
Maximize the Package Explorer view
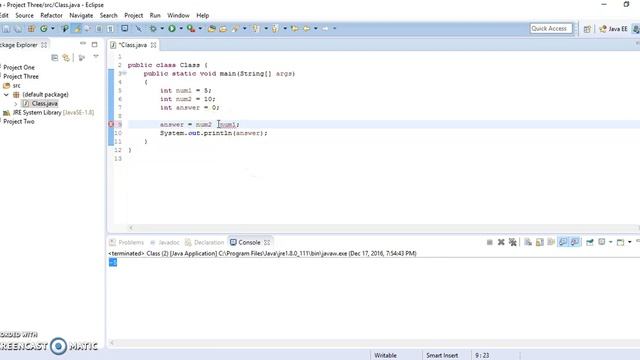click(x=95, y=44)
